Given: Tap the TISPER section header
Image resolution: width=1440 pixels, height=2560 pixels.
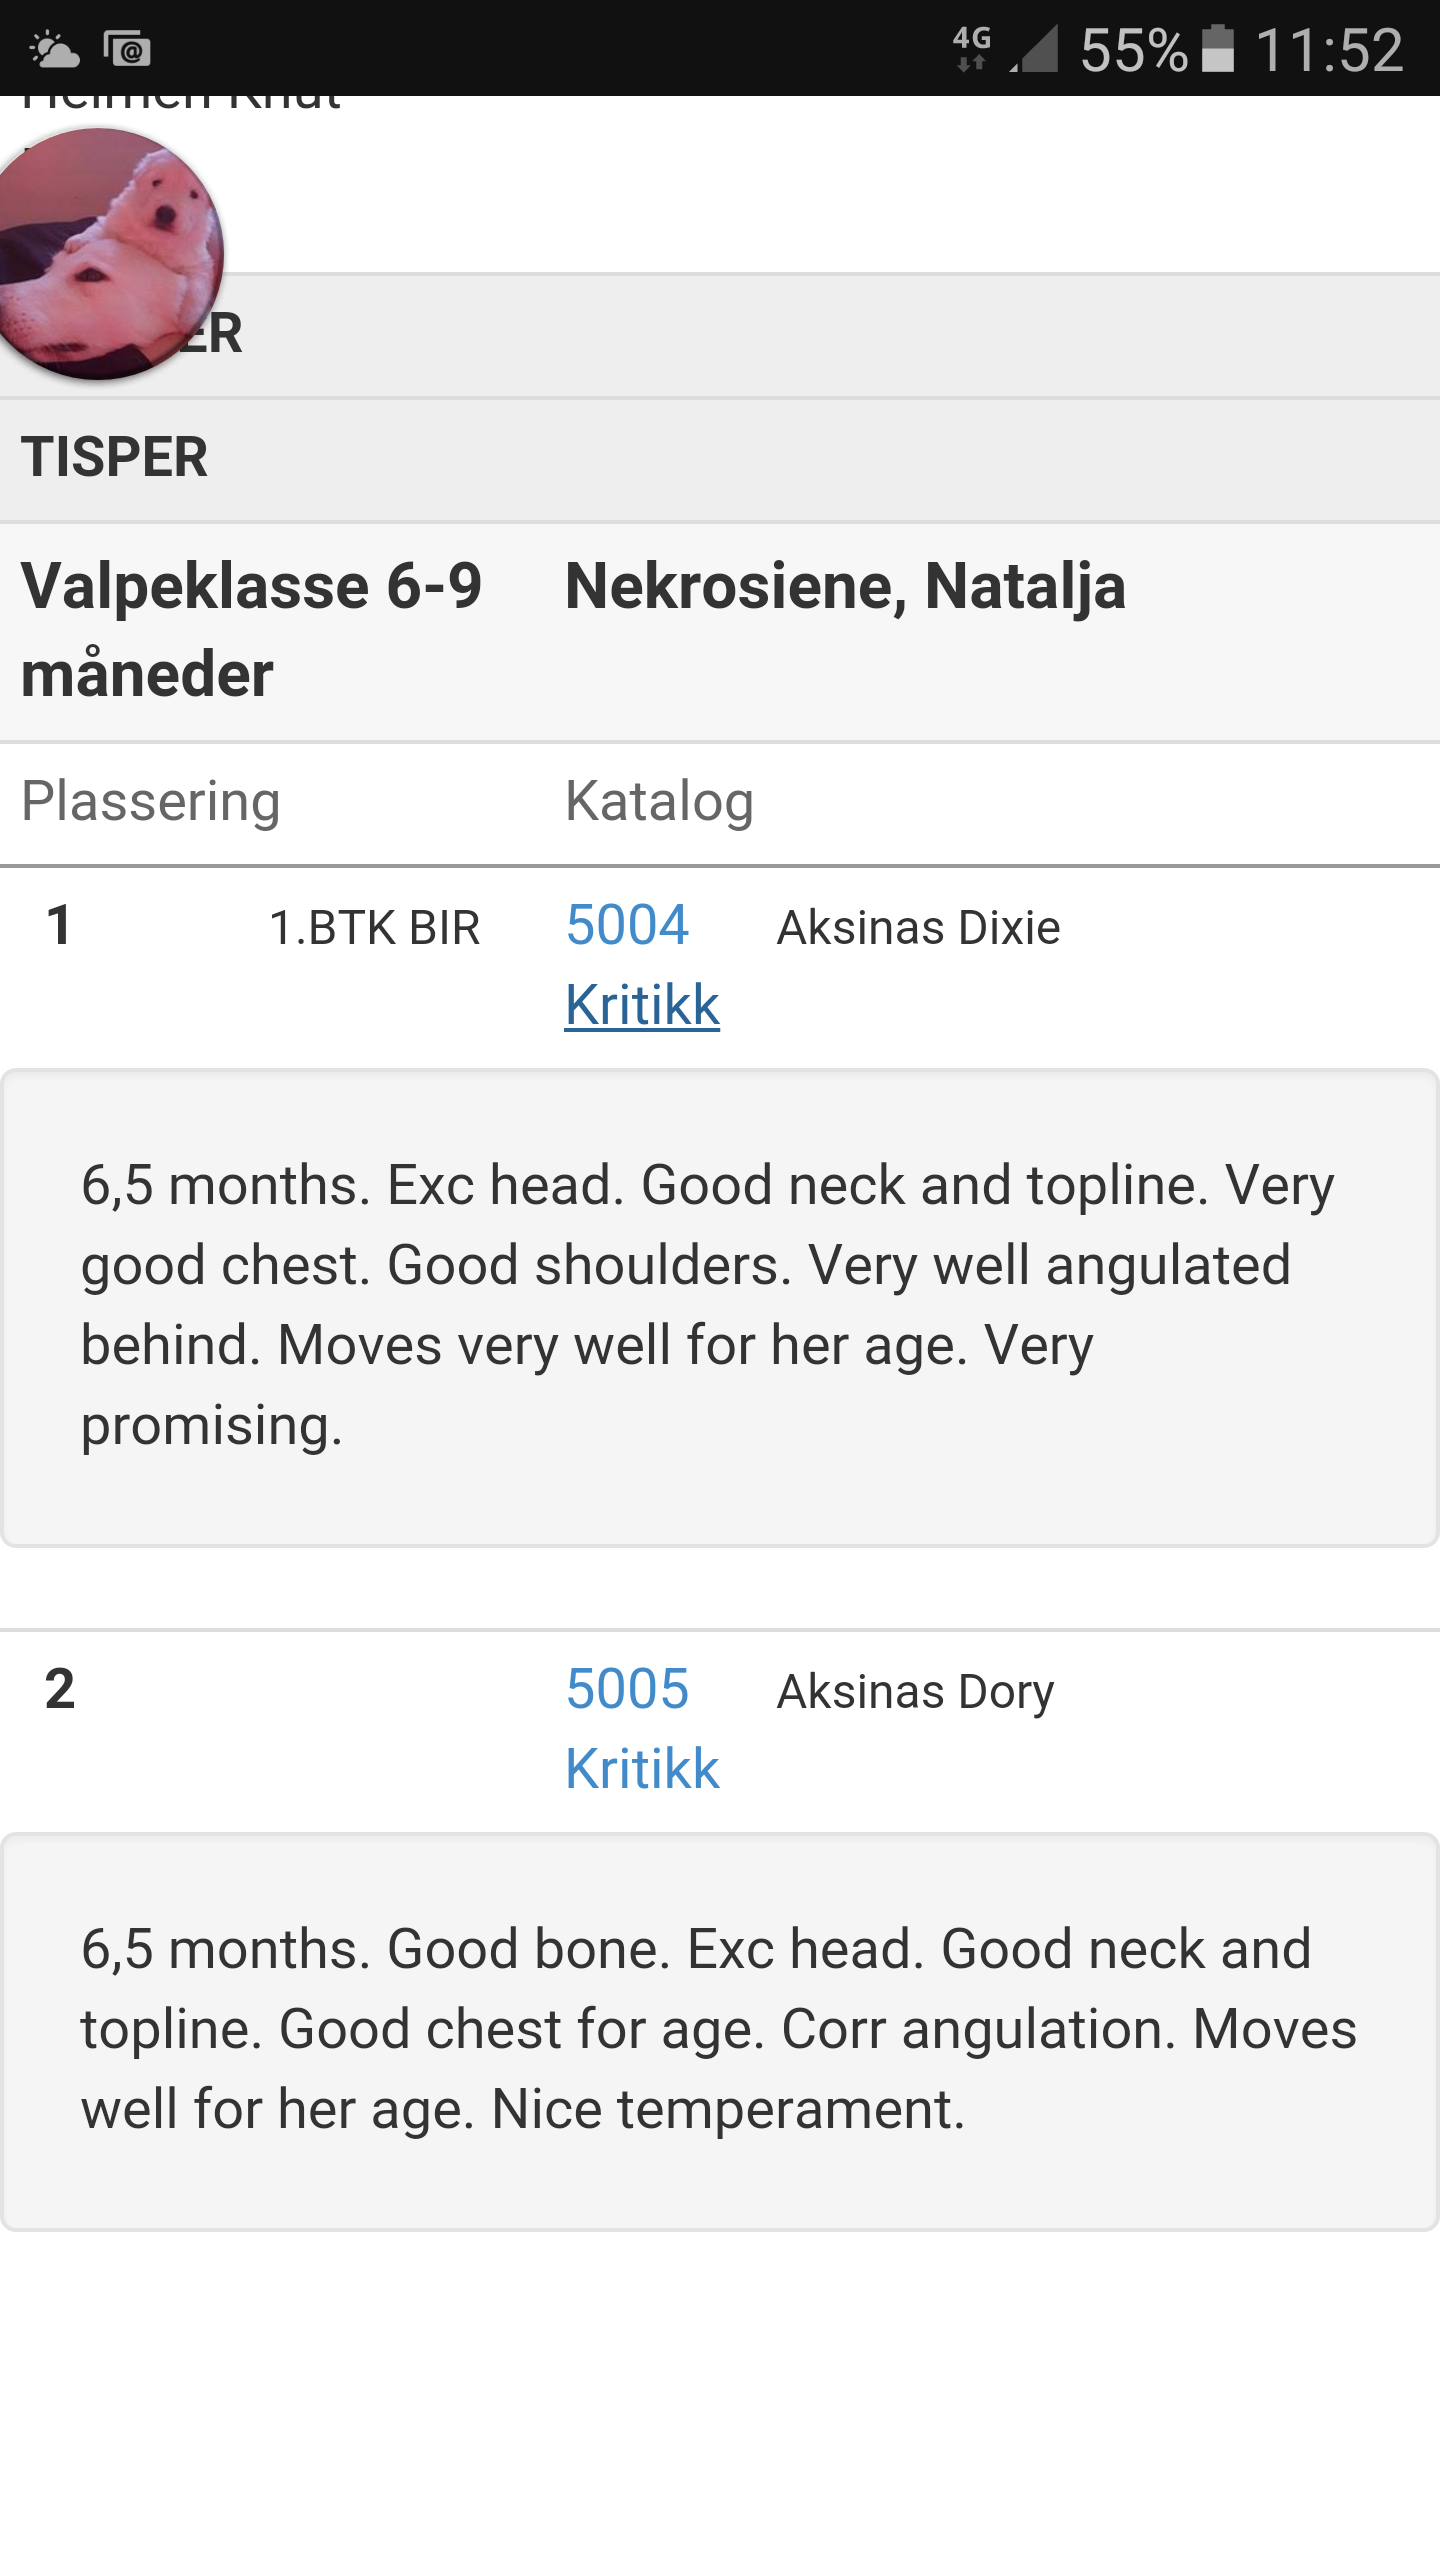Looking at the screenshot, I should [x=115, y=458].
